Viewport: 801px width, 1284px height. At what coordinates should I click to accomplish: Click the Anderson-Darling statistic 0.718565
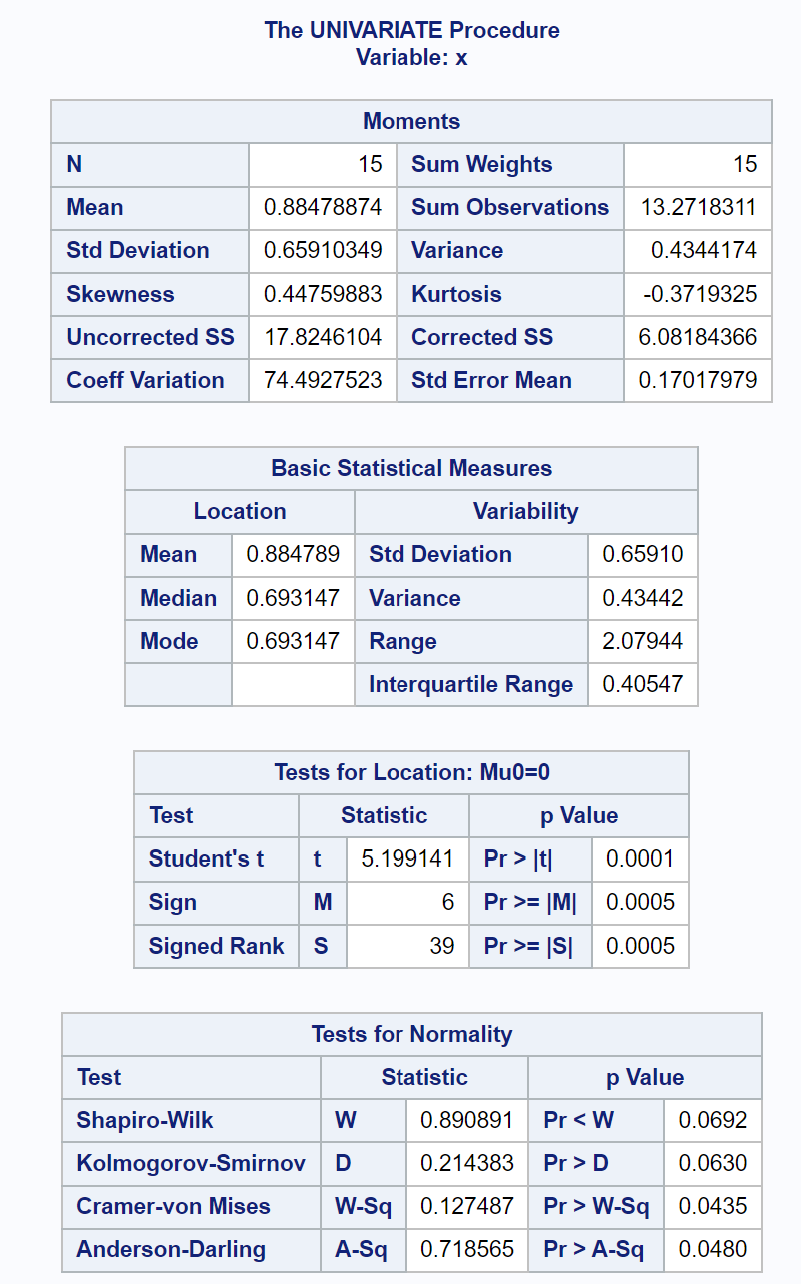pos(467,1250)
